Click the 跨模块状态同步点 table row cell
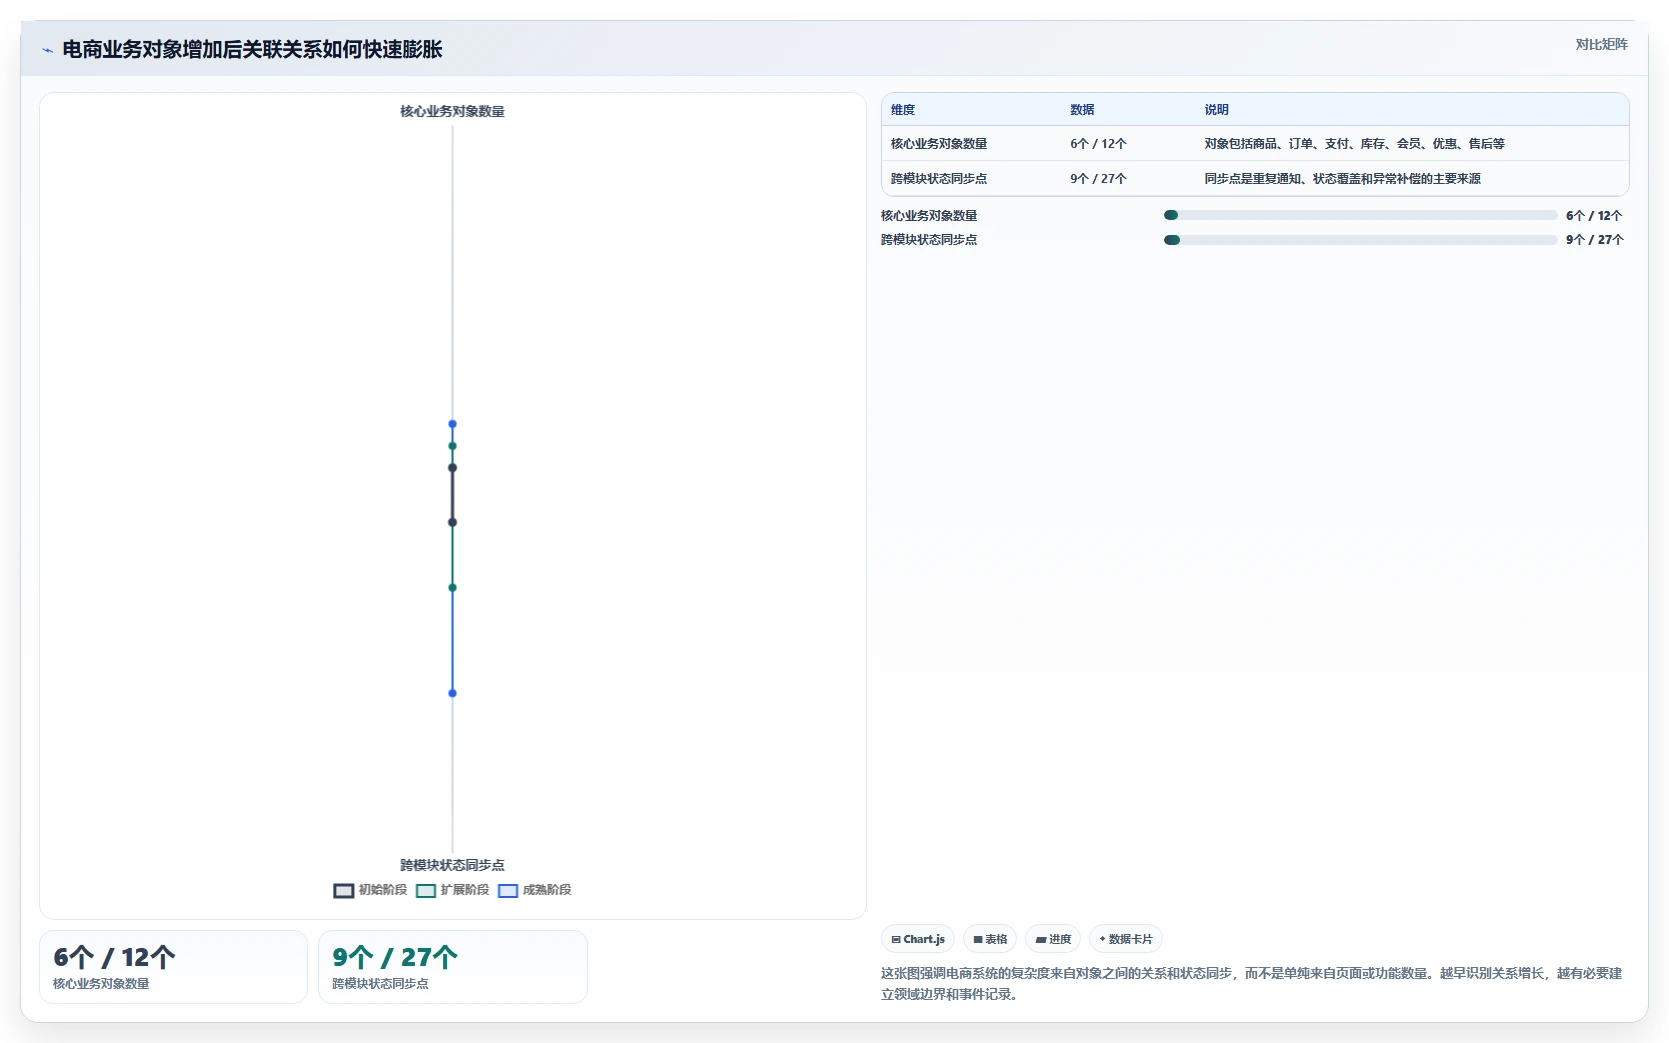1669x1043 pixels. [939, 179]
